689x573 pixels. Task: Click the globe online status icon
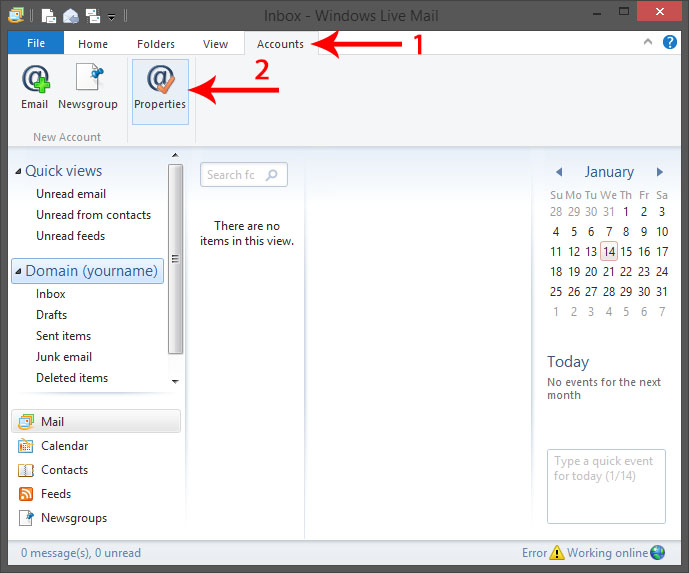pos(657,552)
